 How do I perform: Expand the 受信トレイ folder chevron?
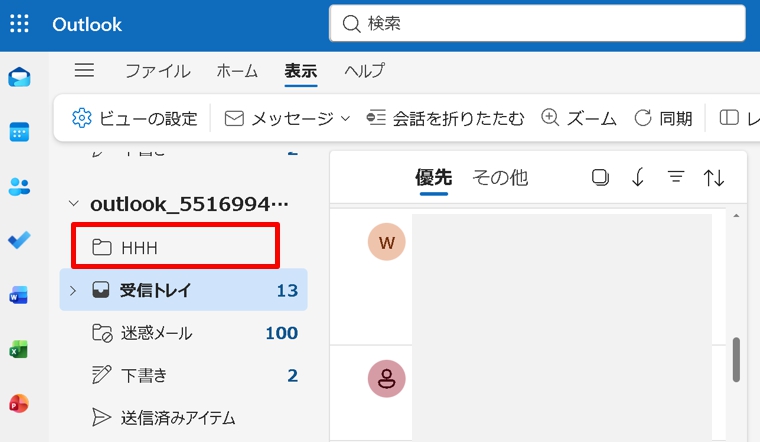[x=72, y=290]
